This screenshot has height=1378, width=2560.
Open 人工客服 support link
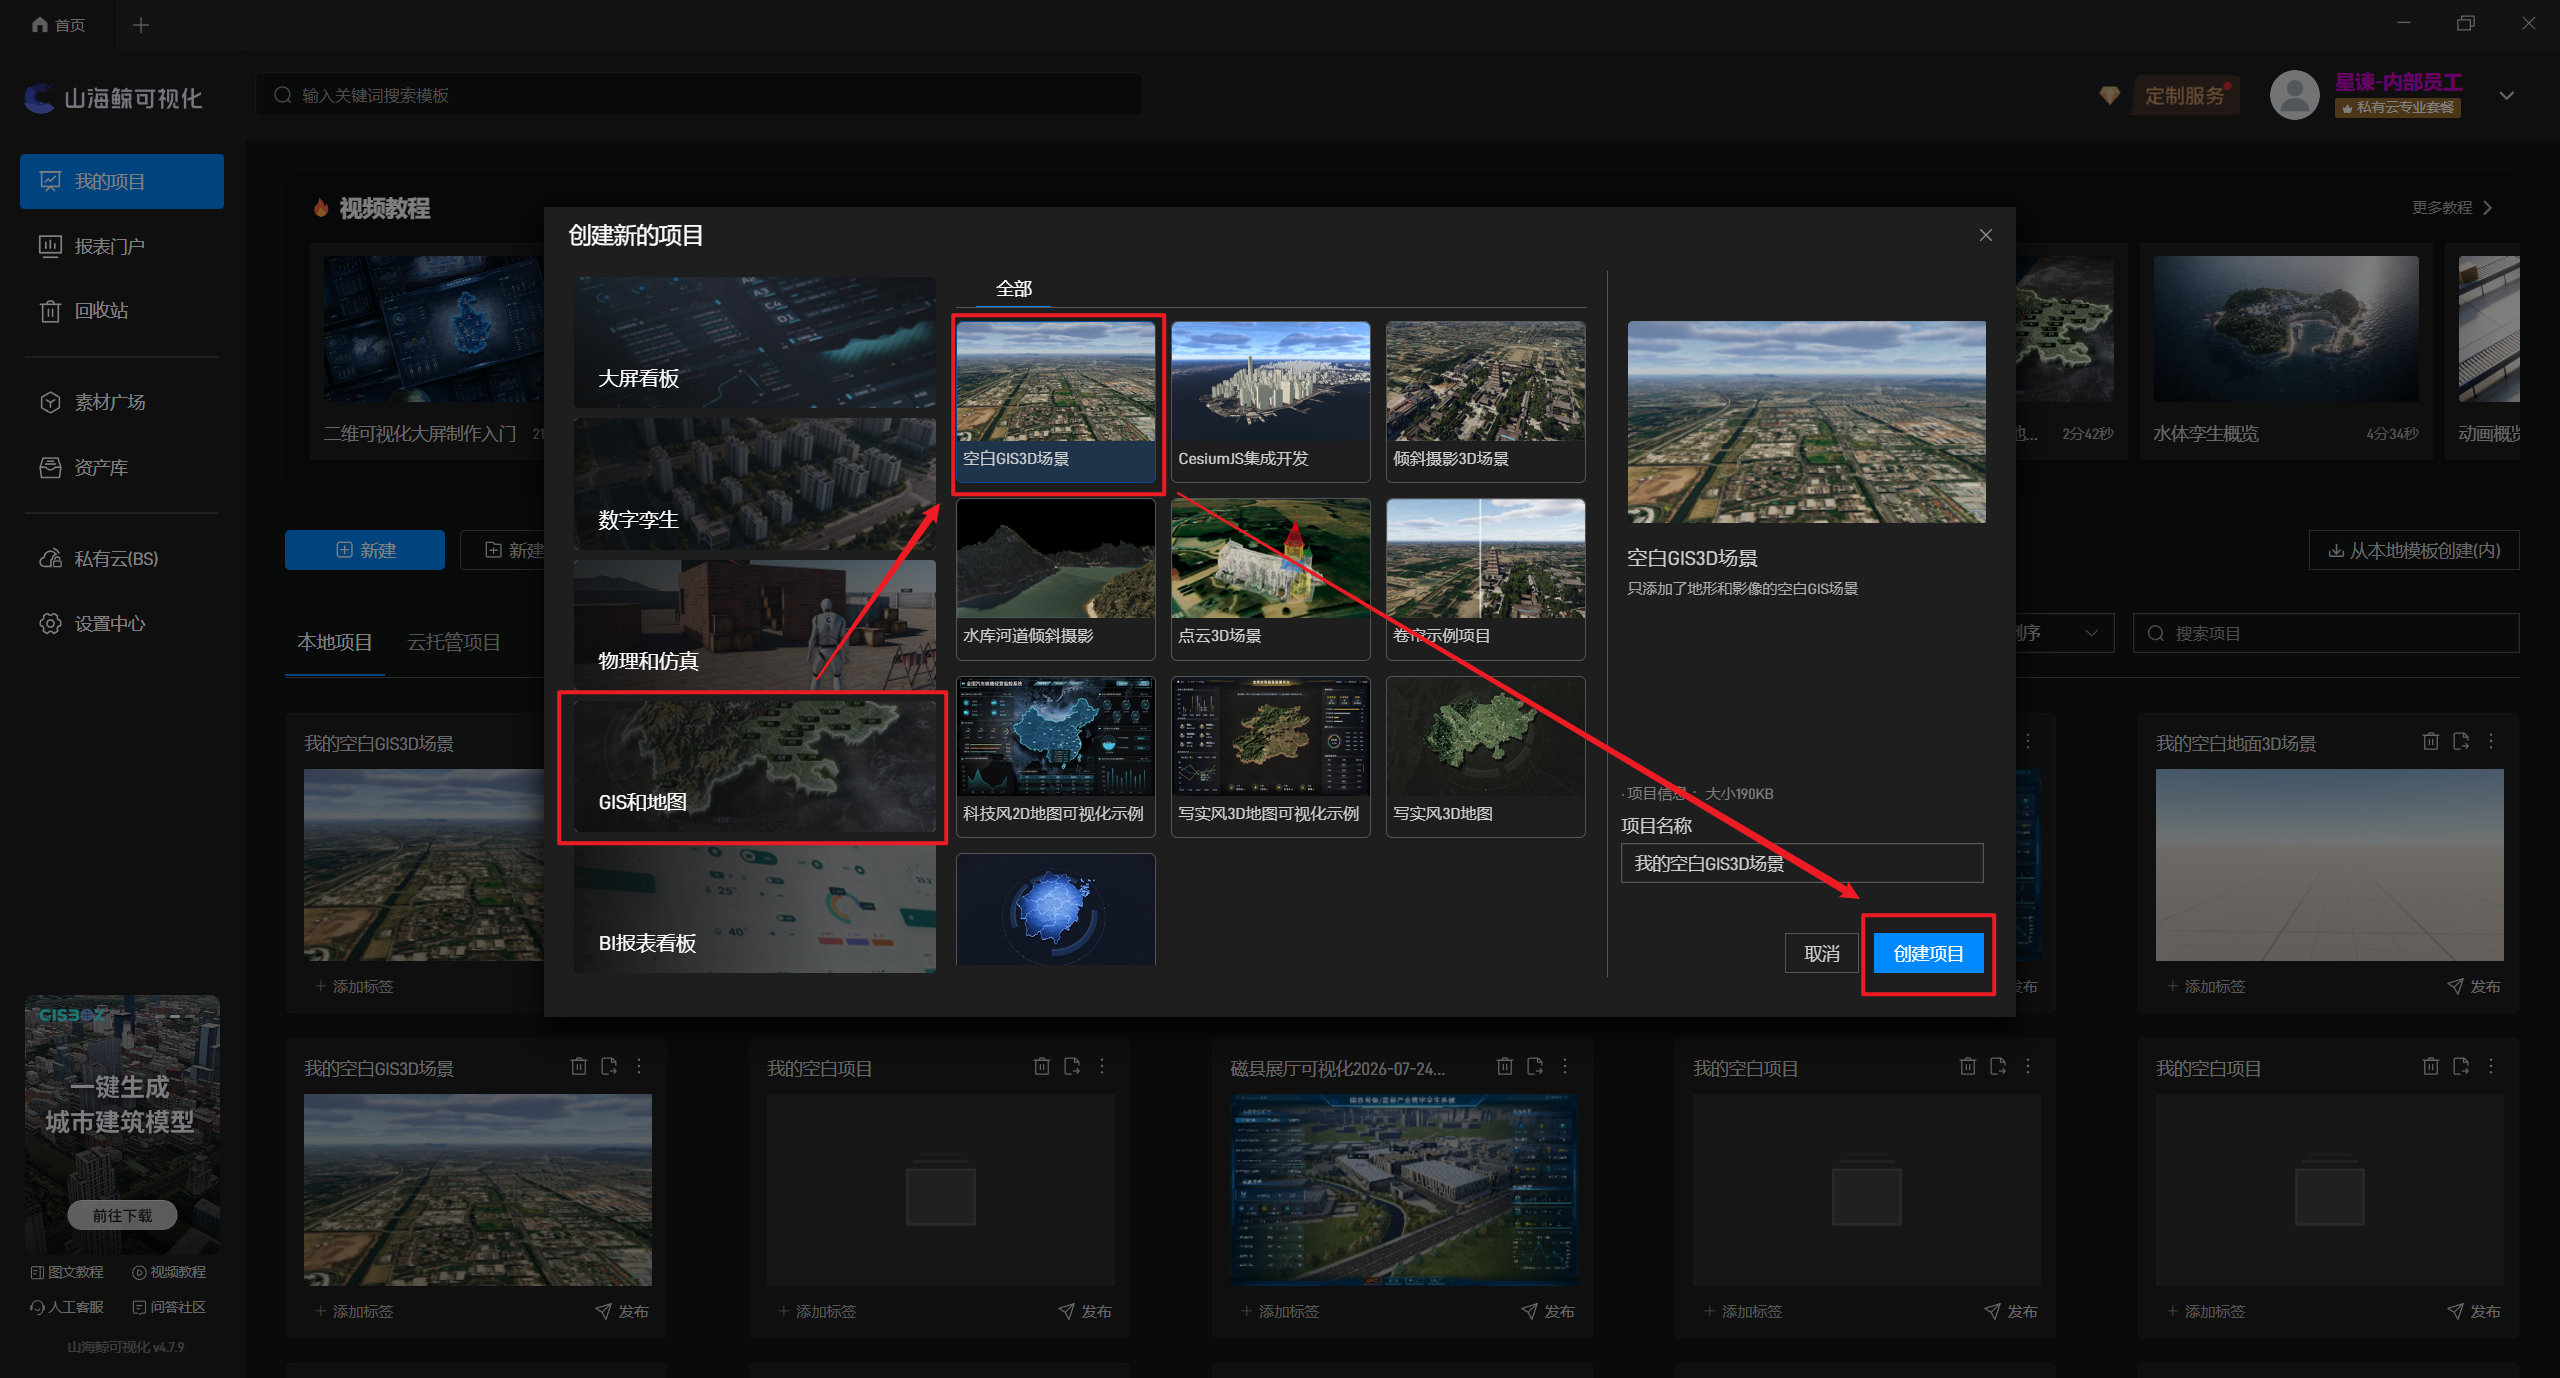point(67,1307)
